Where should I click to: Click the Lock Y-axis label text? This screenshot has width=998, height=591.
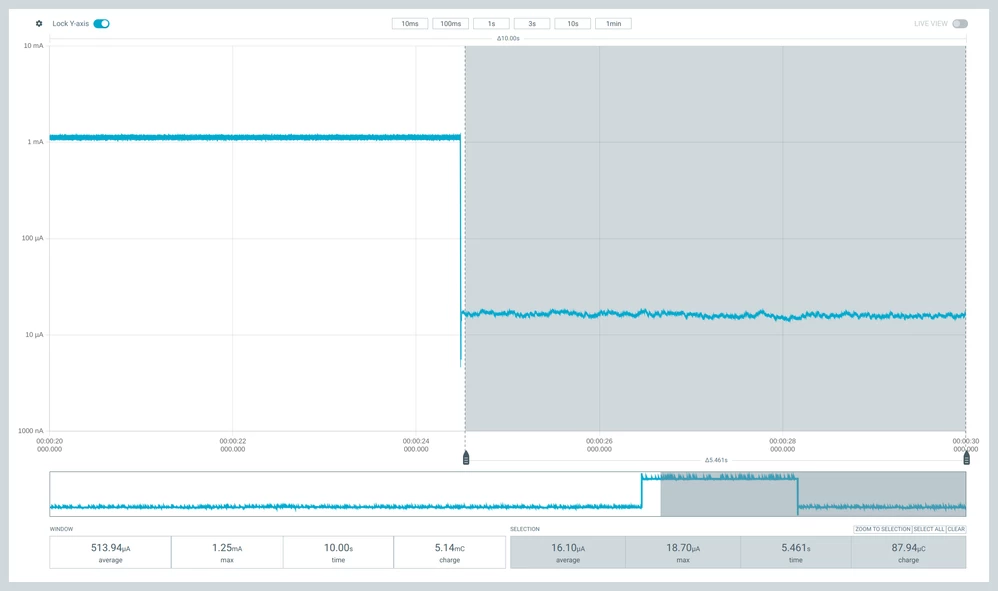pyautogui.click(x=71, y=24)
